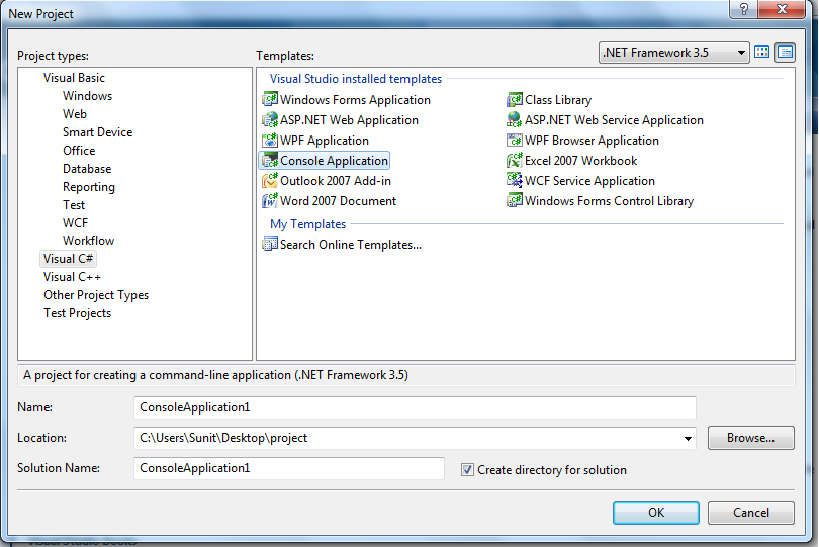Switch to small icons list view

(x=785, y=52)
